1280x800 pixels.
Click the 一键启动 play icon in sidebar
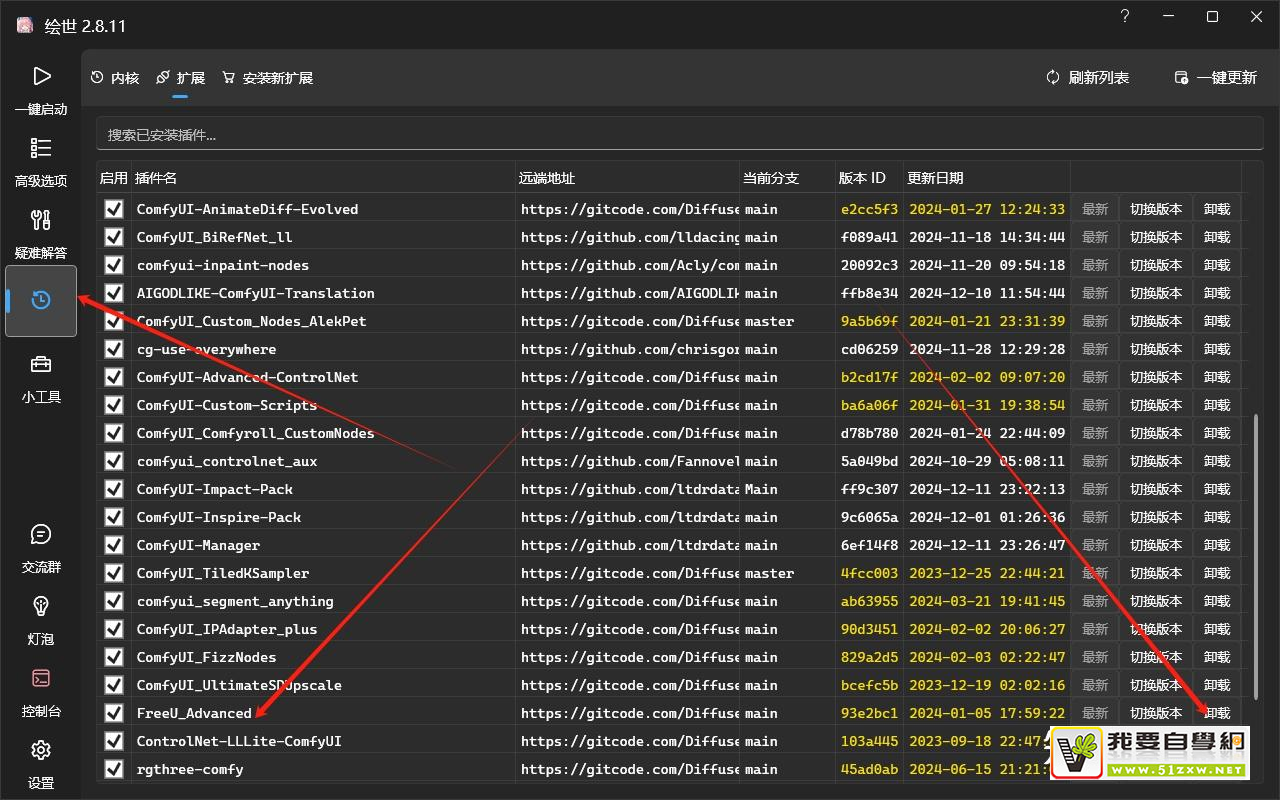pos(41,77)
